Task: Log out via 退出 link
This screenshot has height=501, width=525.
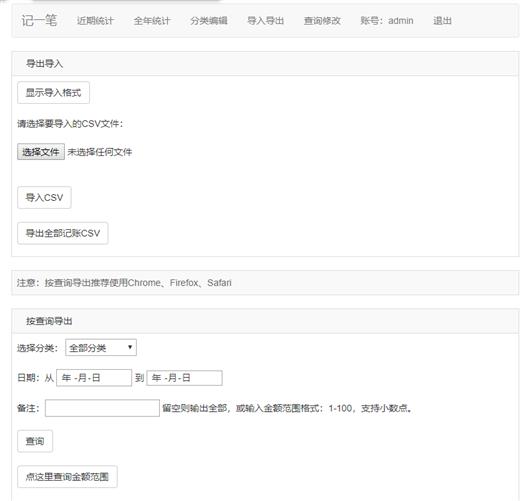Action: coord(443,21)
